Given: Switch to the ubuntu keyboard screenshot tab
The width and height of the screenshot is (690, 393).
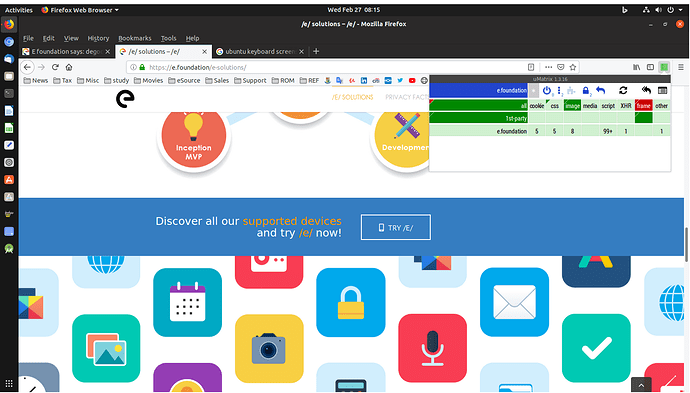Looking at the screenshot, I should click(260, 51).
